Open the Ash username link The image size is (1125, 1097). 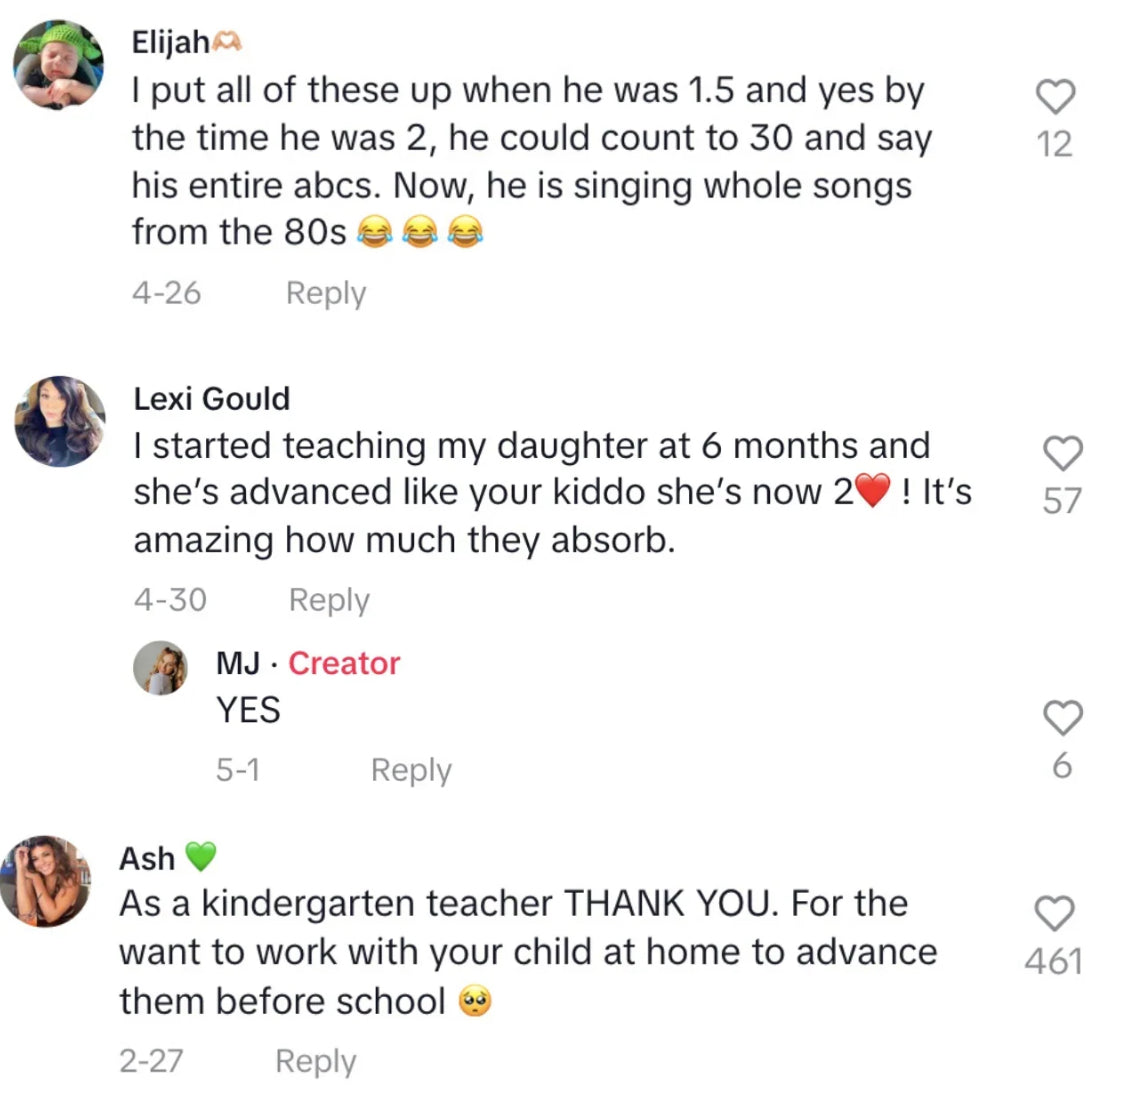click(x=147, y=858)
